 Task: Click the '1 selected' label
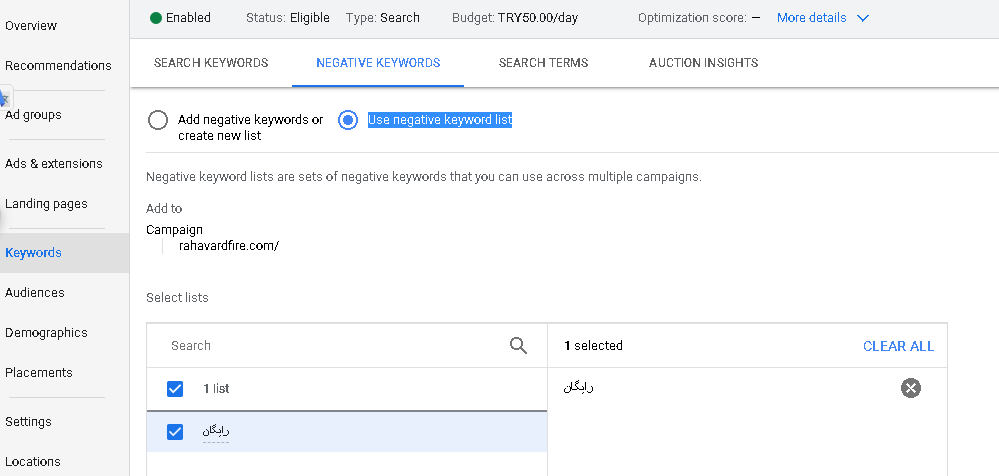tap(593, 345)
